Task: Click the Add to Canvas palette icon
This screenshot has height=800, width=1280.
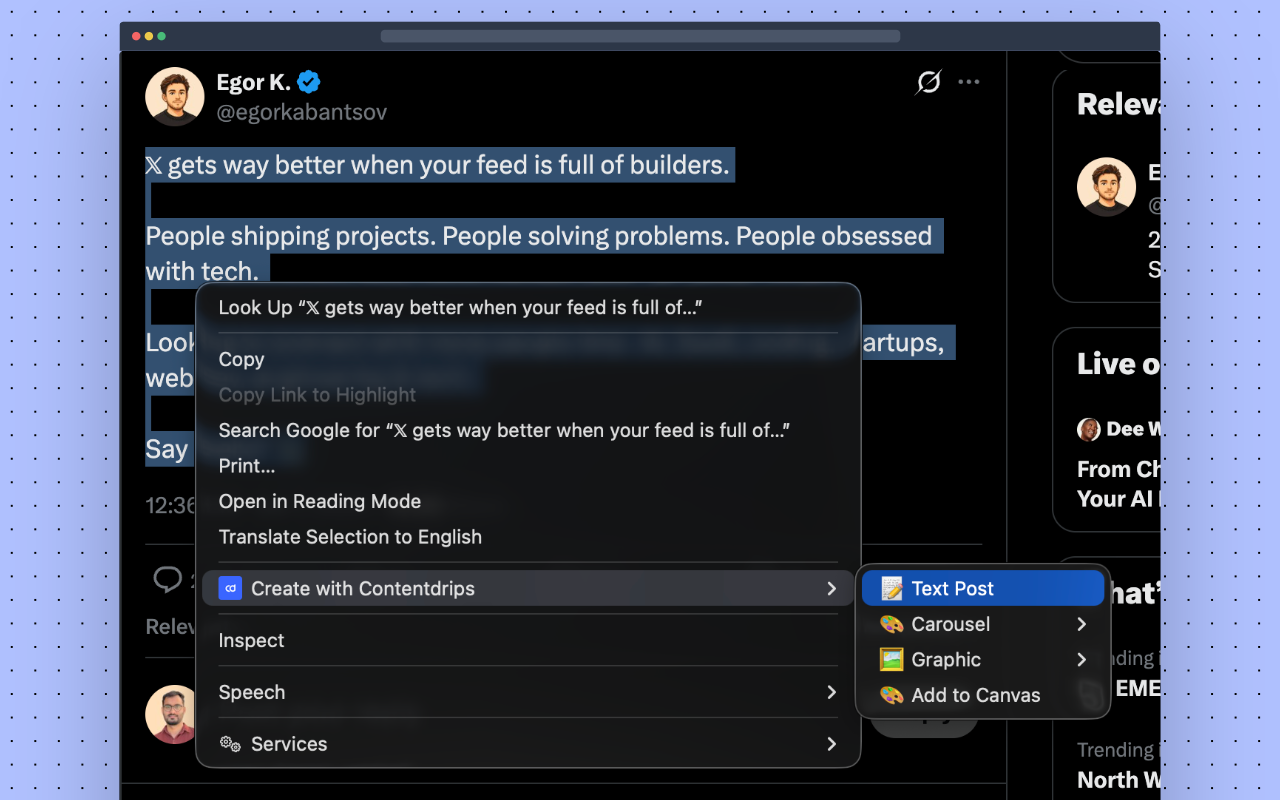Action: tap(891, 695)
